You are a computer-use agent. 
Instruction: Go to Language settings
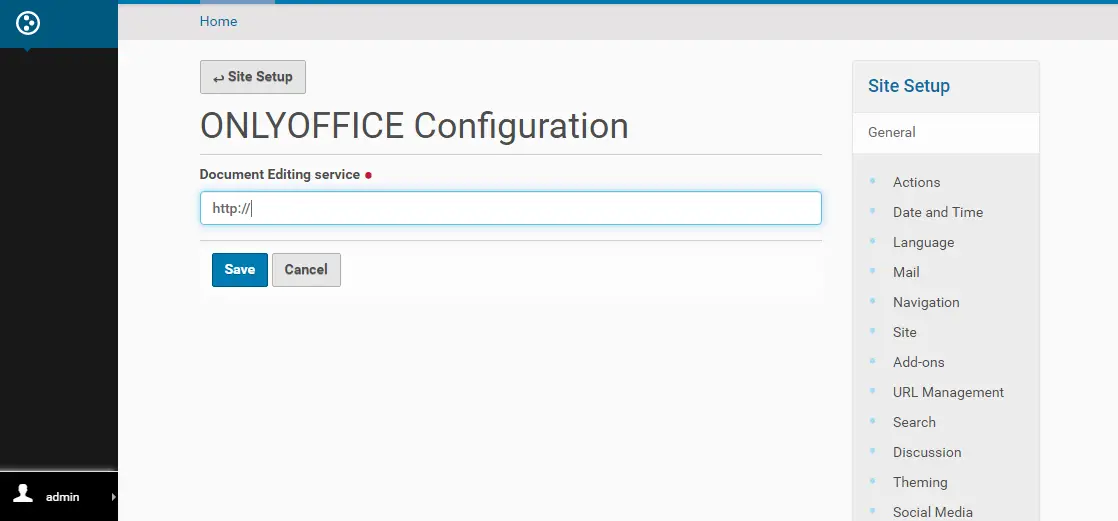pos(923,242)
